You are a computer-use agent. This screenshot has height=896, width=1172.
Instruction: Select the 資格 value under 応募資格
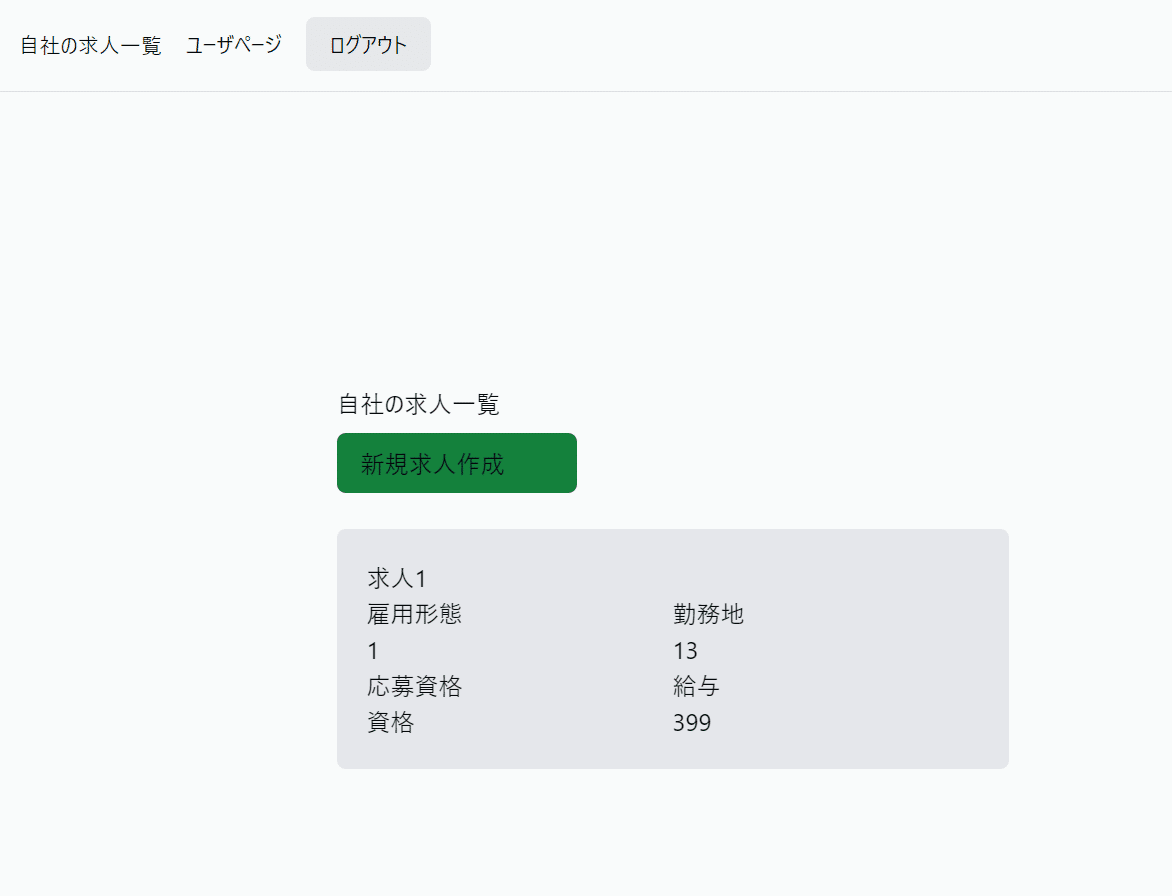[x=390, y=723]
